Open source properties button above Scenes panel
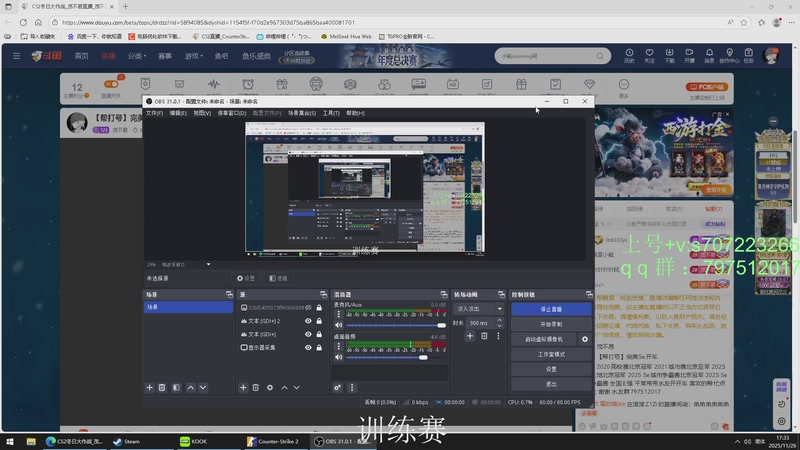The width and height of the screenshot is (800, 450). [246, 279]
